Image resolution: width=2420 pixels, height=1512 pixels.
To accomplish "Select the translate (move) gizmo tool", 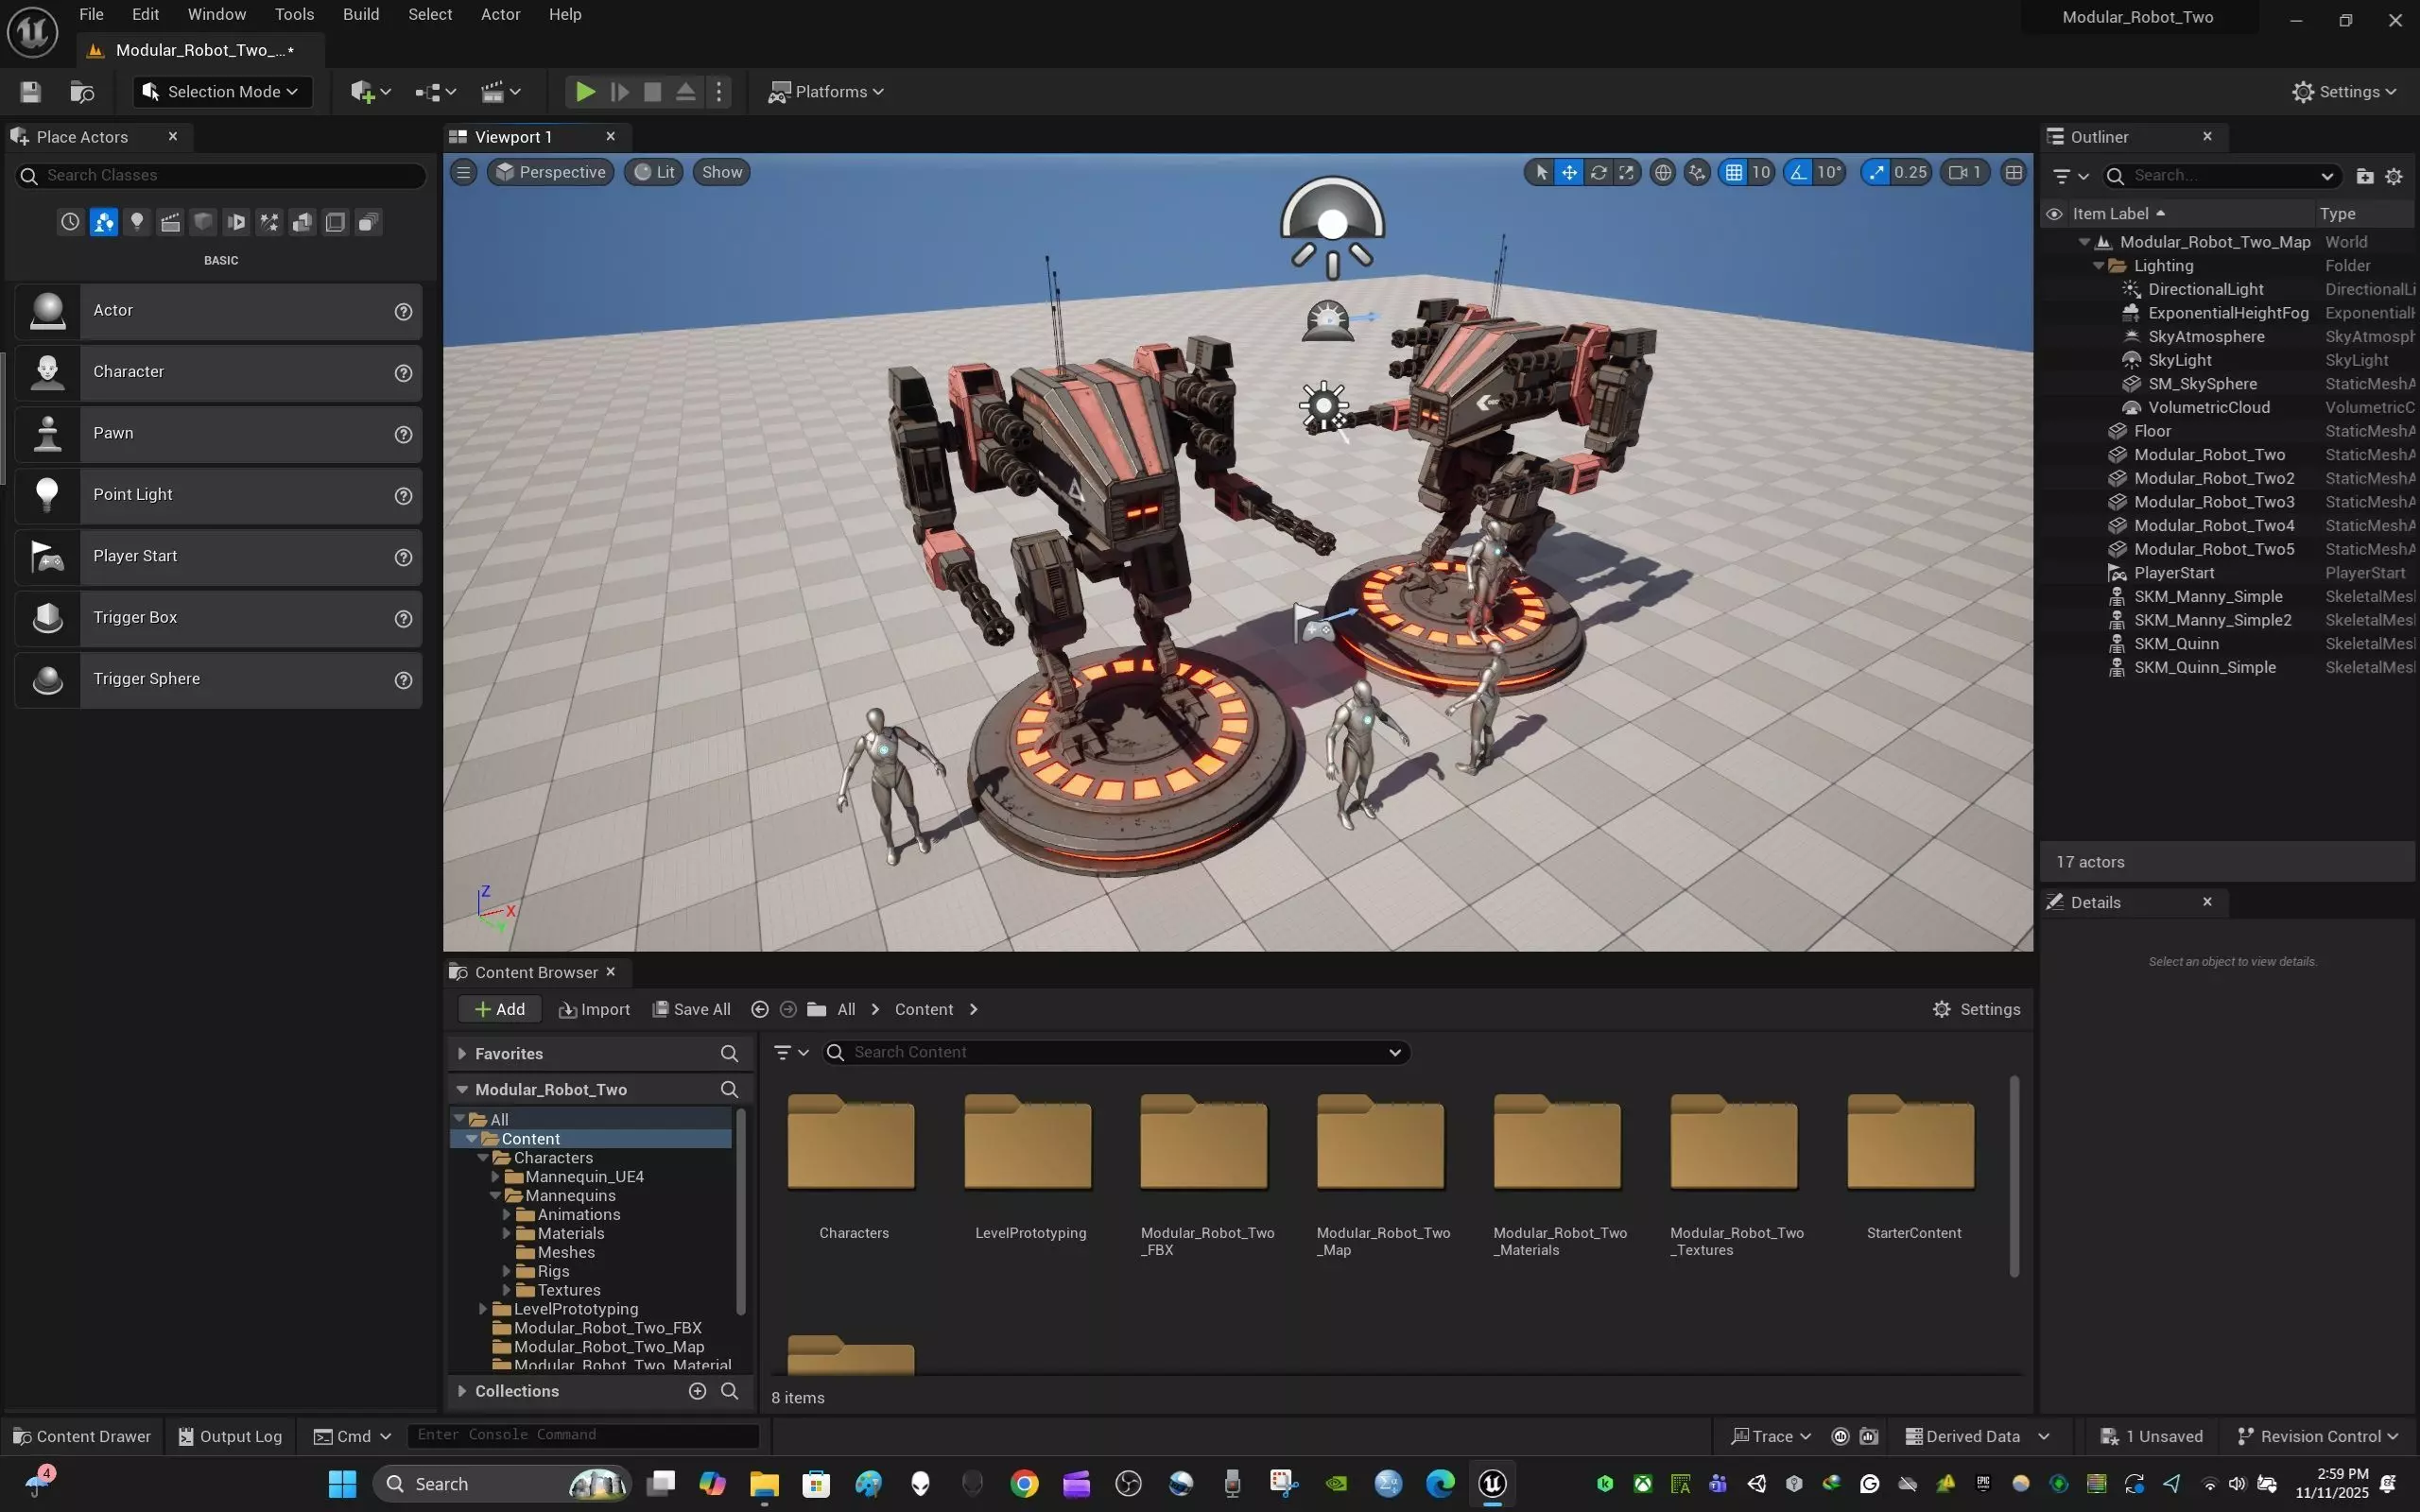I will point(1569,172).
